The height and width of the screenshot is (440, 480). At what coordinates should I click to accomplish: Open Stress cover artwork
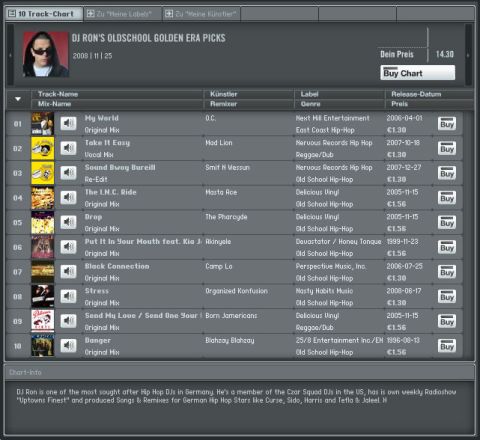[x=42, y=296]
